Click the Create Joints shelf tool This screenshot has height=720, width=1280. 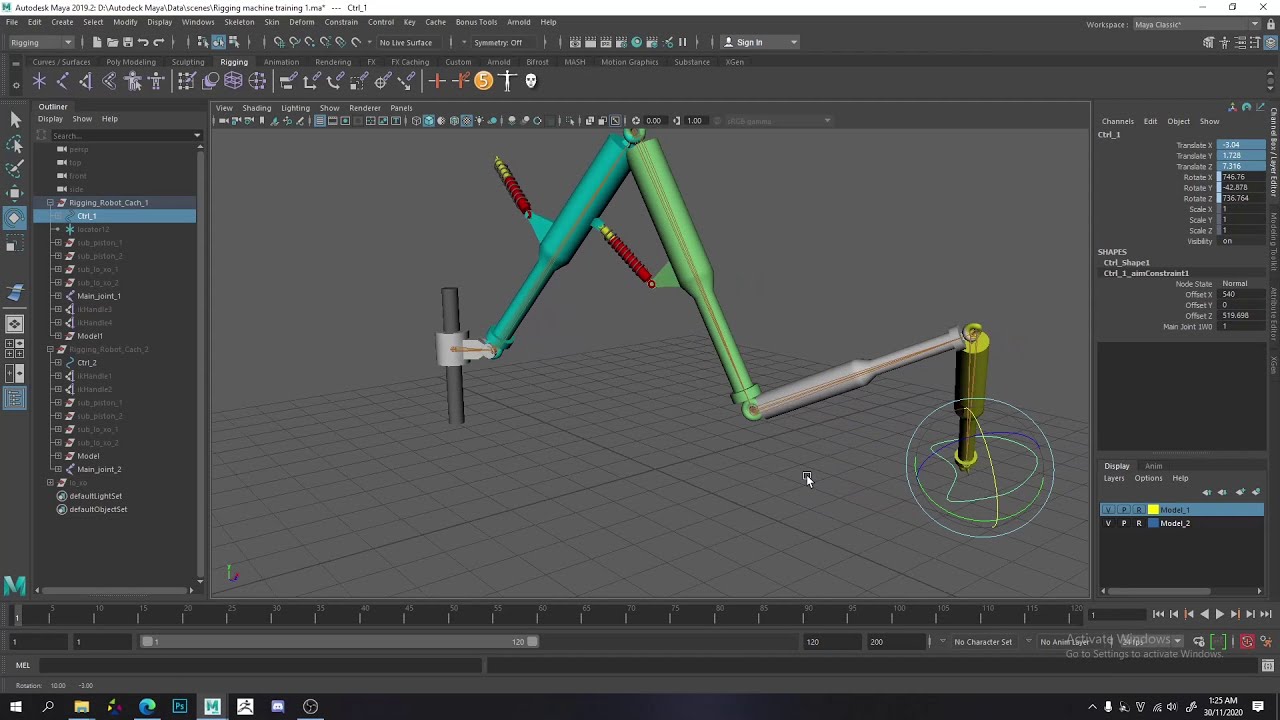[x=62, y=81]
